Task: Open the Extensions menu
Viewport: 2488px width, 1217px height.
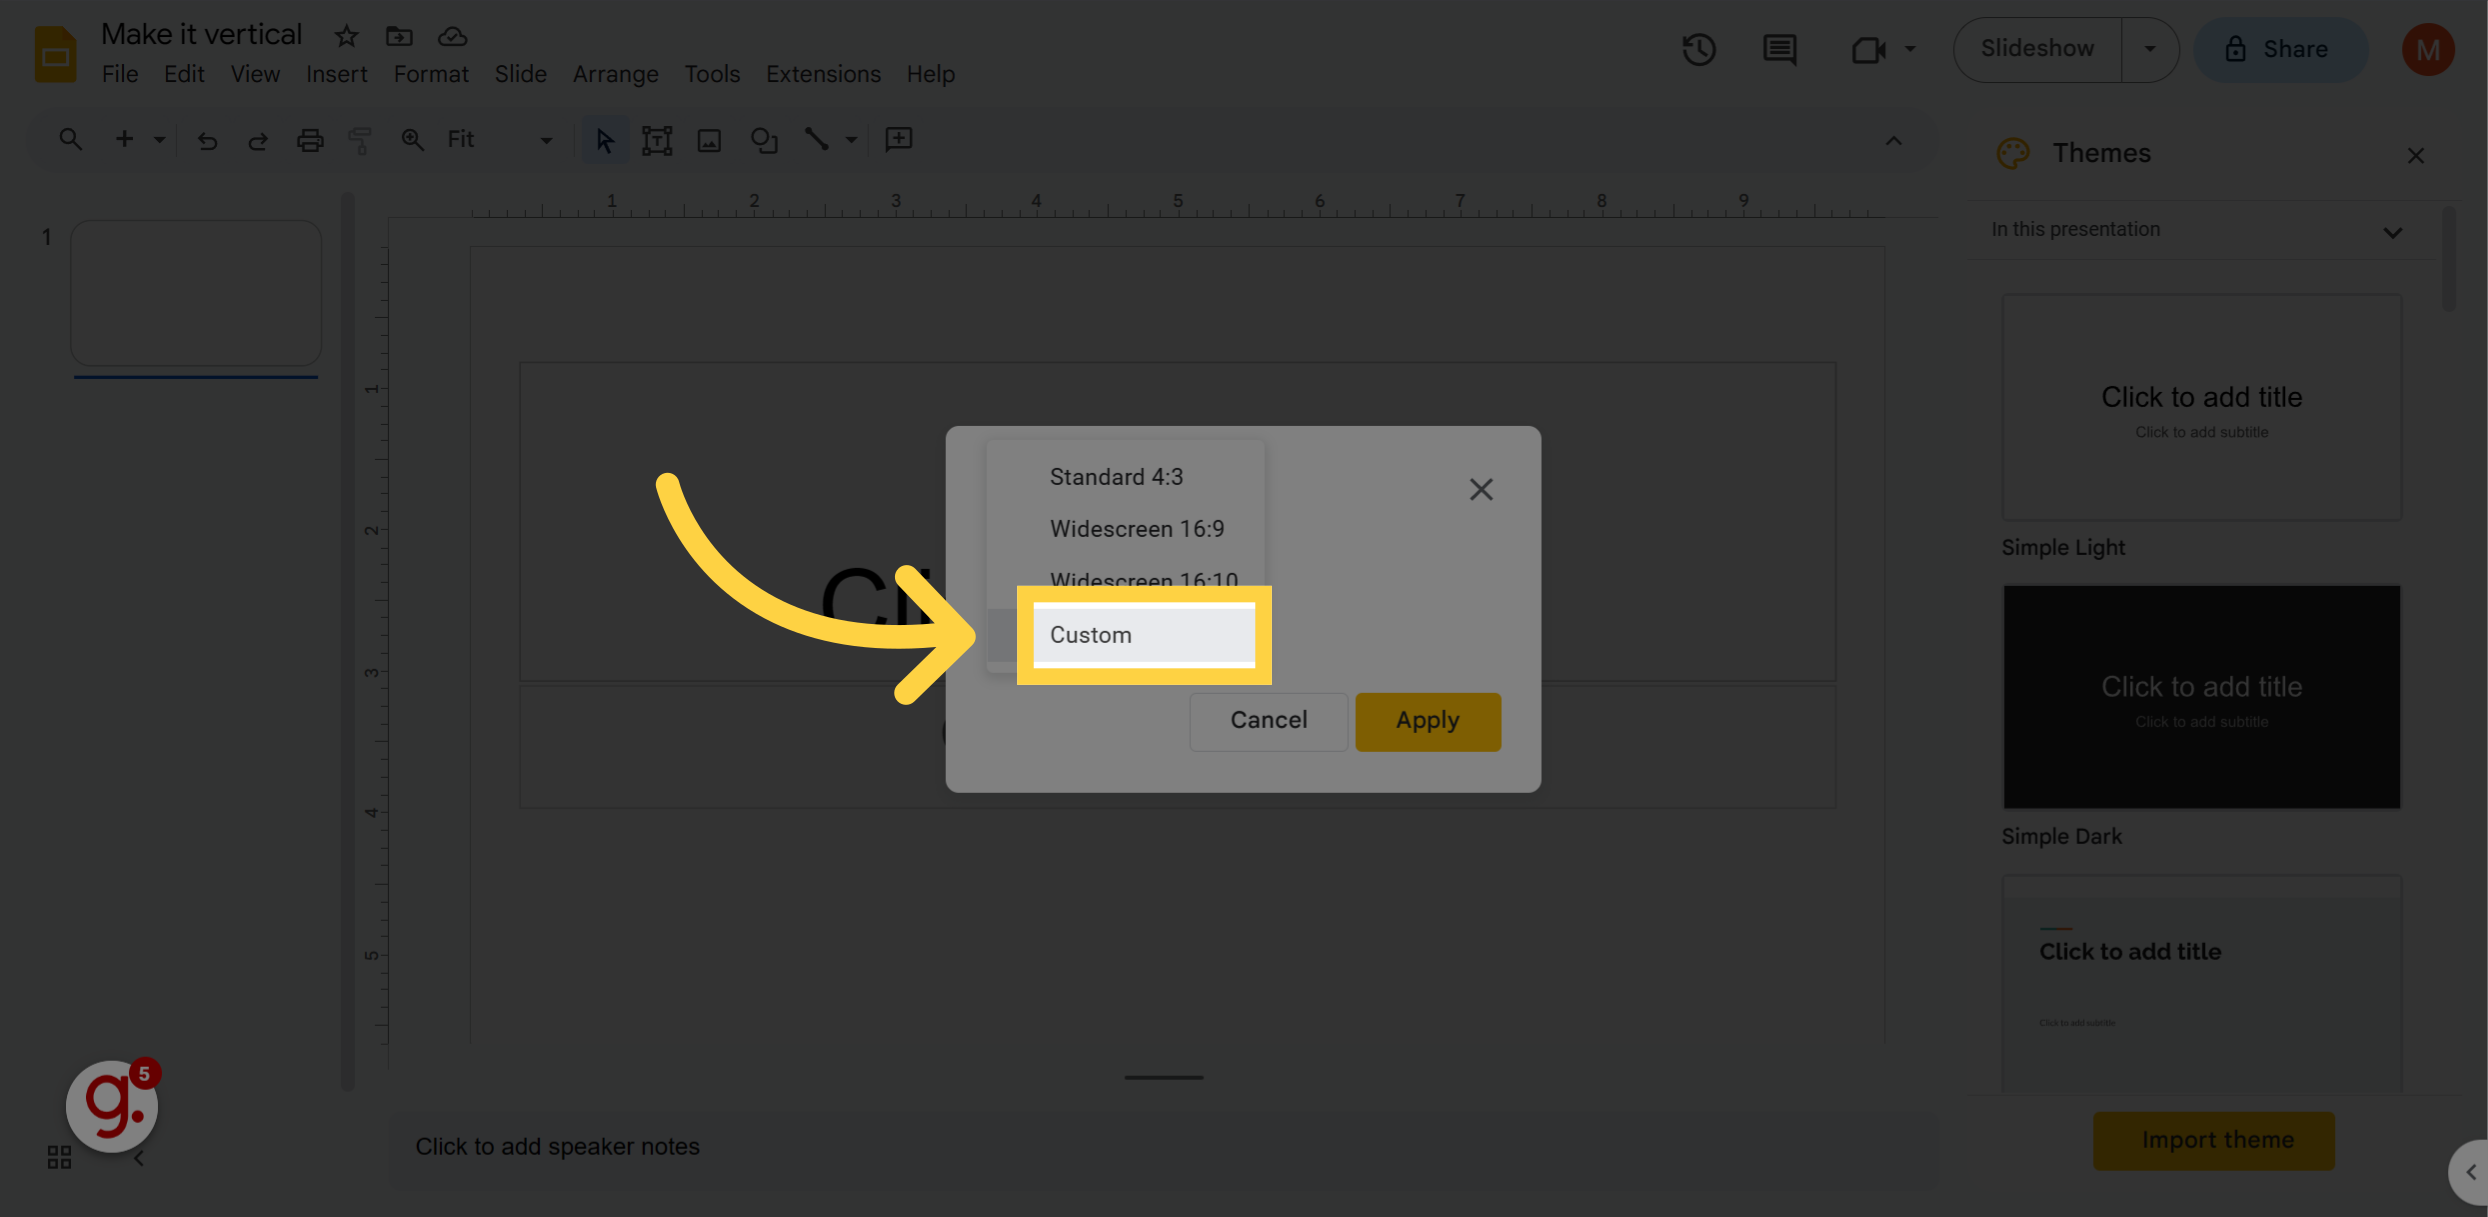Action: tap(823, 73)
